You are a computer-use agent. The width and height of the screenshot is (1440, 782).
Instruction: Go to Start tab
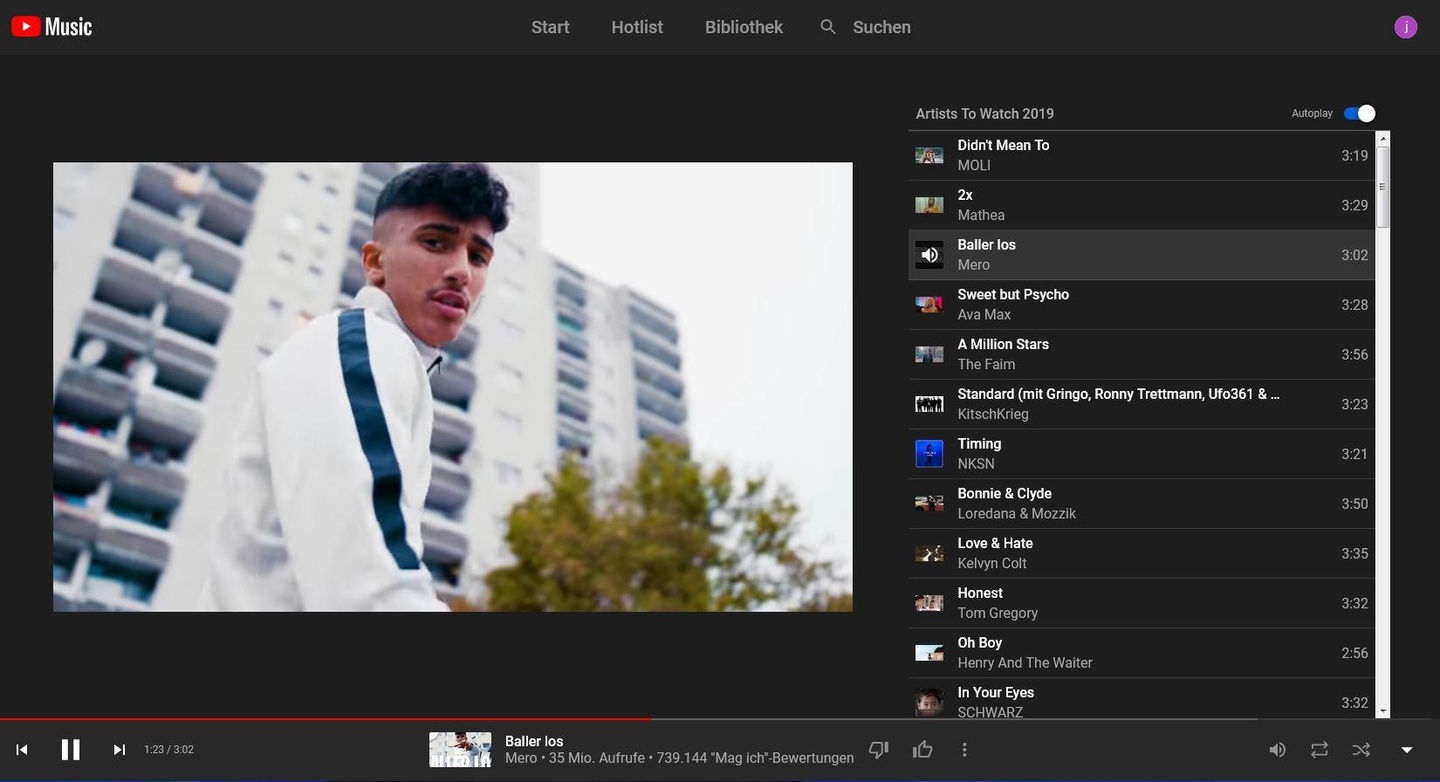(x=550, y=27)
